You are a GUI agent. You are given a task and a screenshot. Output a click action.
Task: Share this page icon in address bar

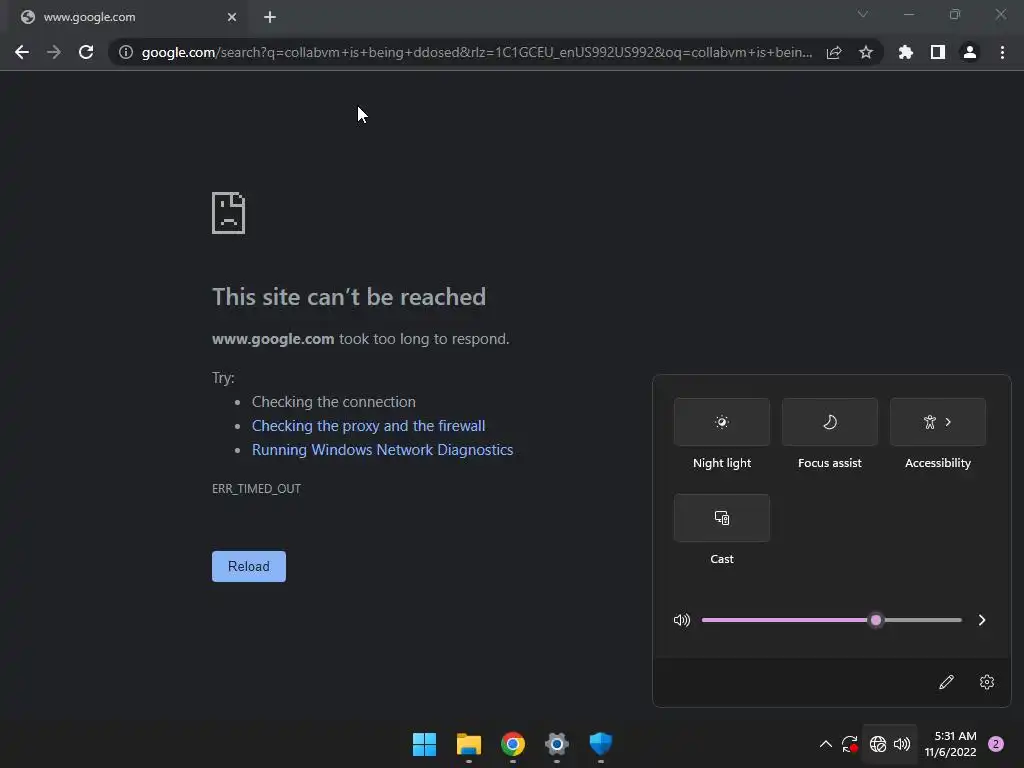click(834, 52)
